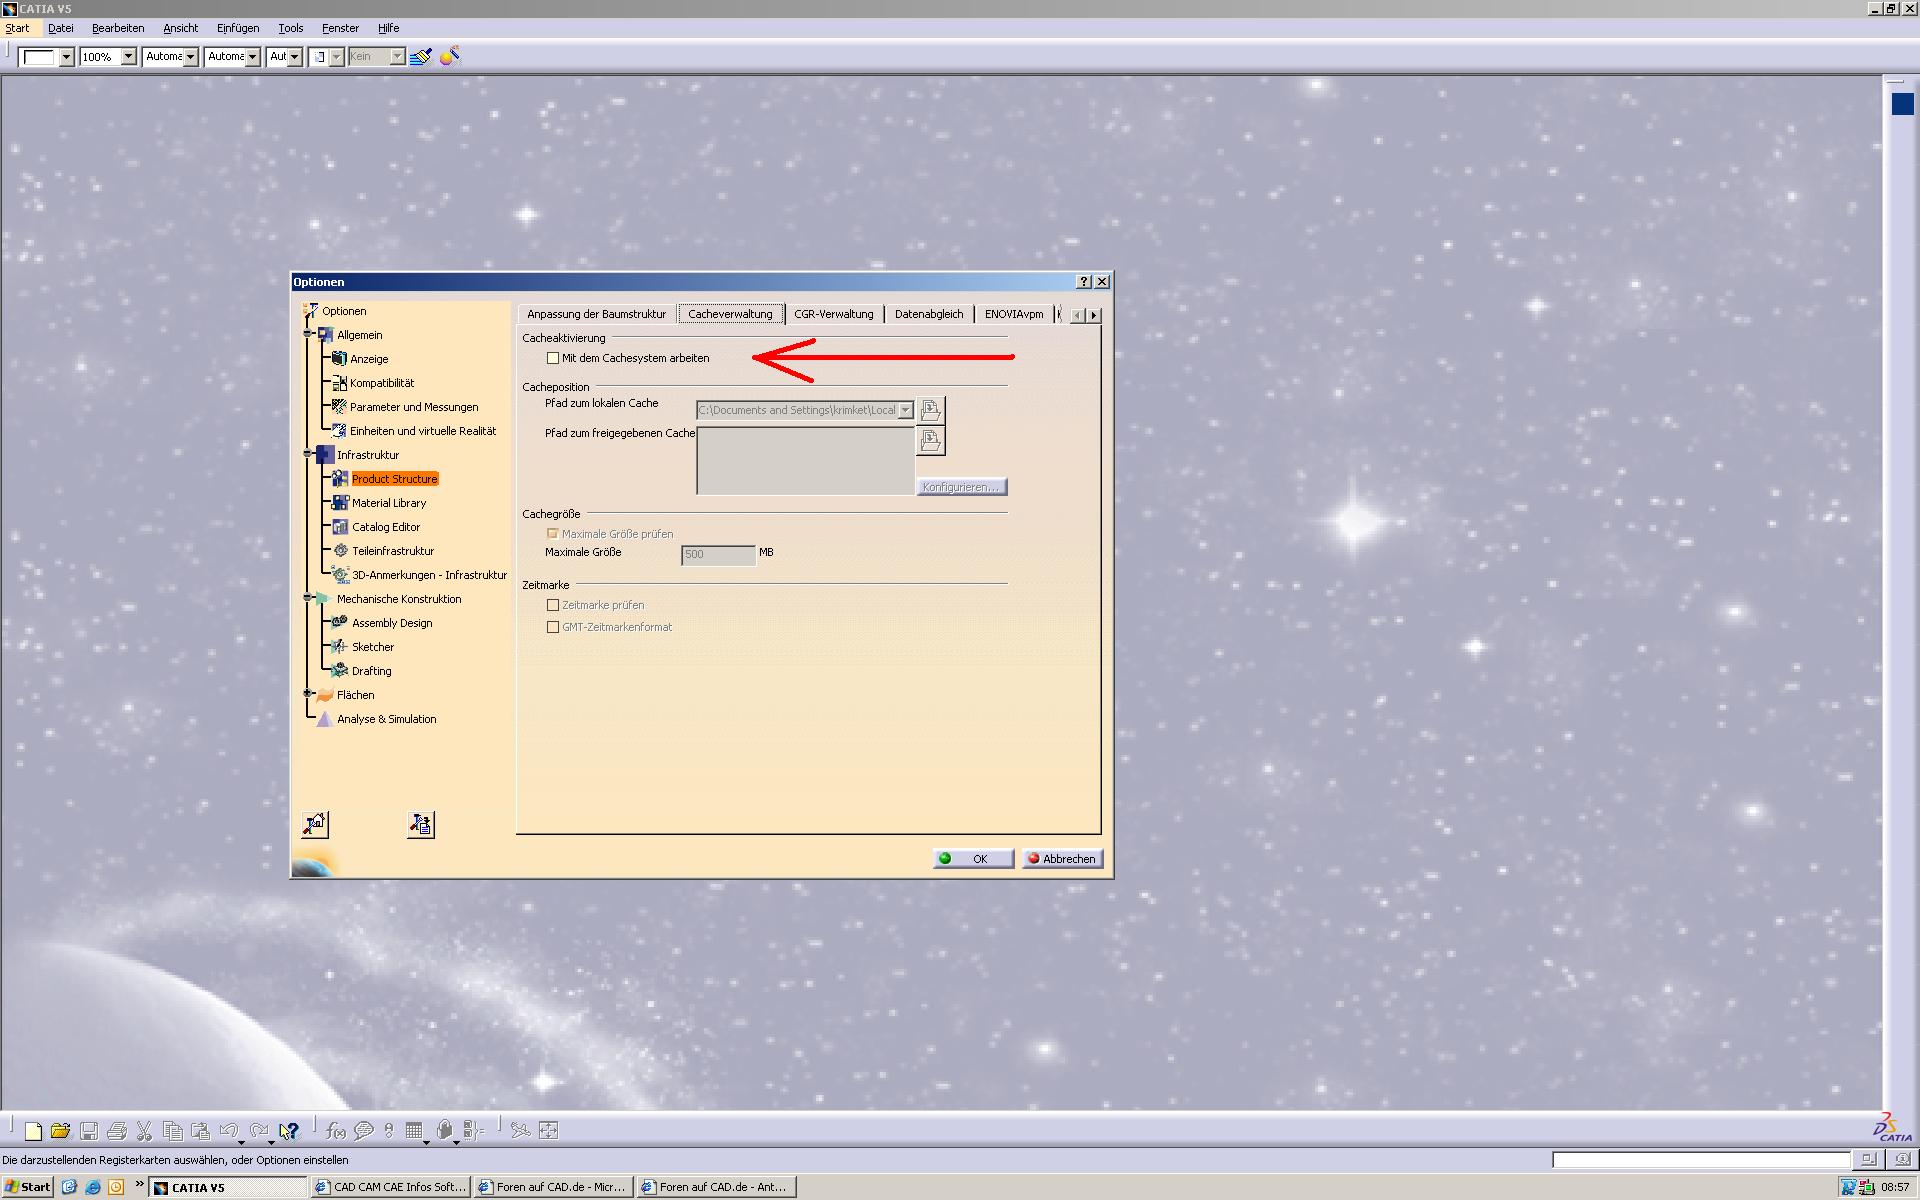Select Material Library in the options tree
Image resolution: width=1920 pixels, height=1200 pixels.
389,503
